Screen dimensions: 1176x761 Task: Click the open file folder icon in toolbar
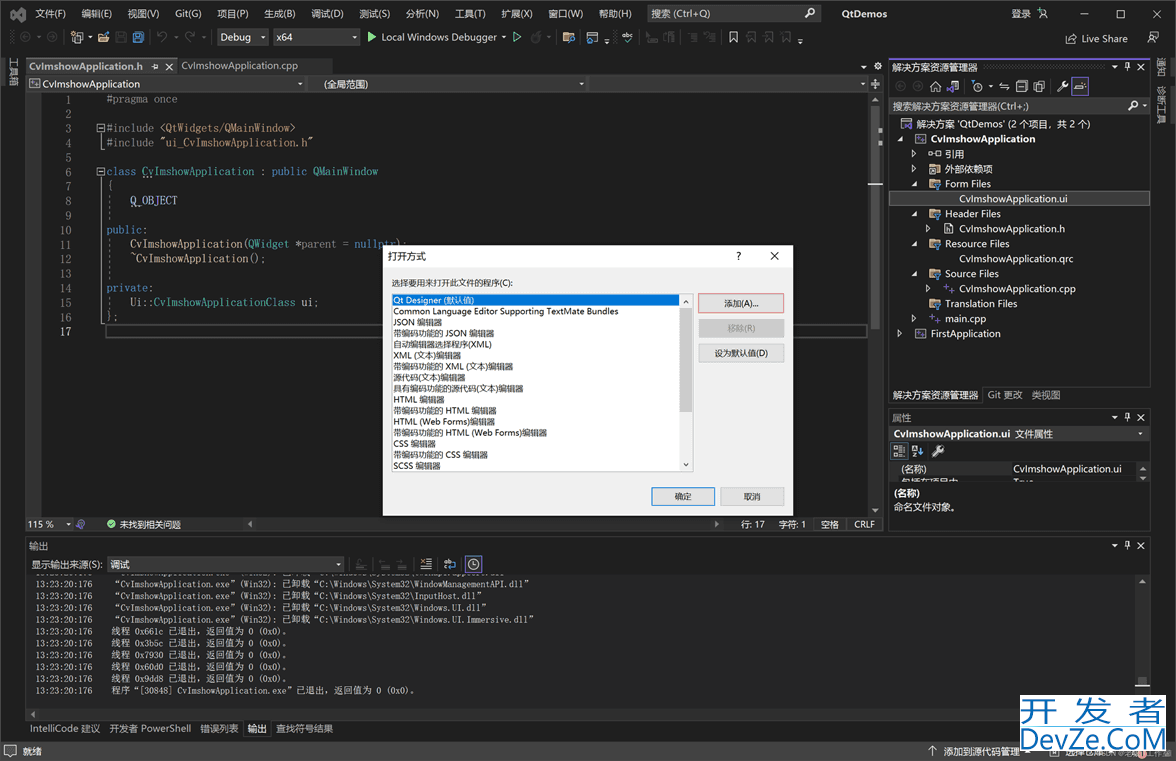(x=104, y=37)
